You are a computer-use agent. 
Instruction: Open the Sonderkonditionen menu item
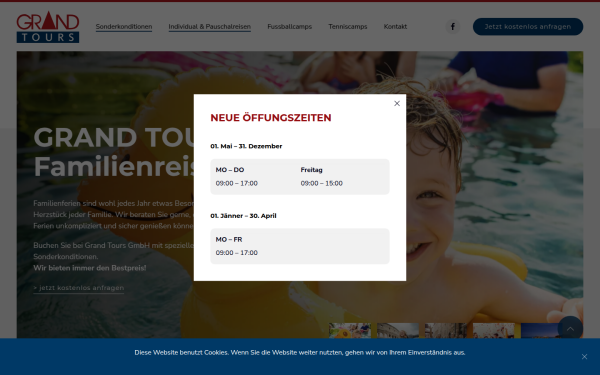click(x=124, y=26)
